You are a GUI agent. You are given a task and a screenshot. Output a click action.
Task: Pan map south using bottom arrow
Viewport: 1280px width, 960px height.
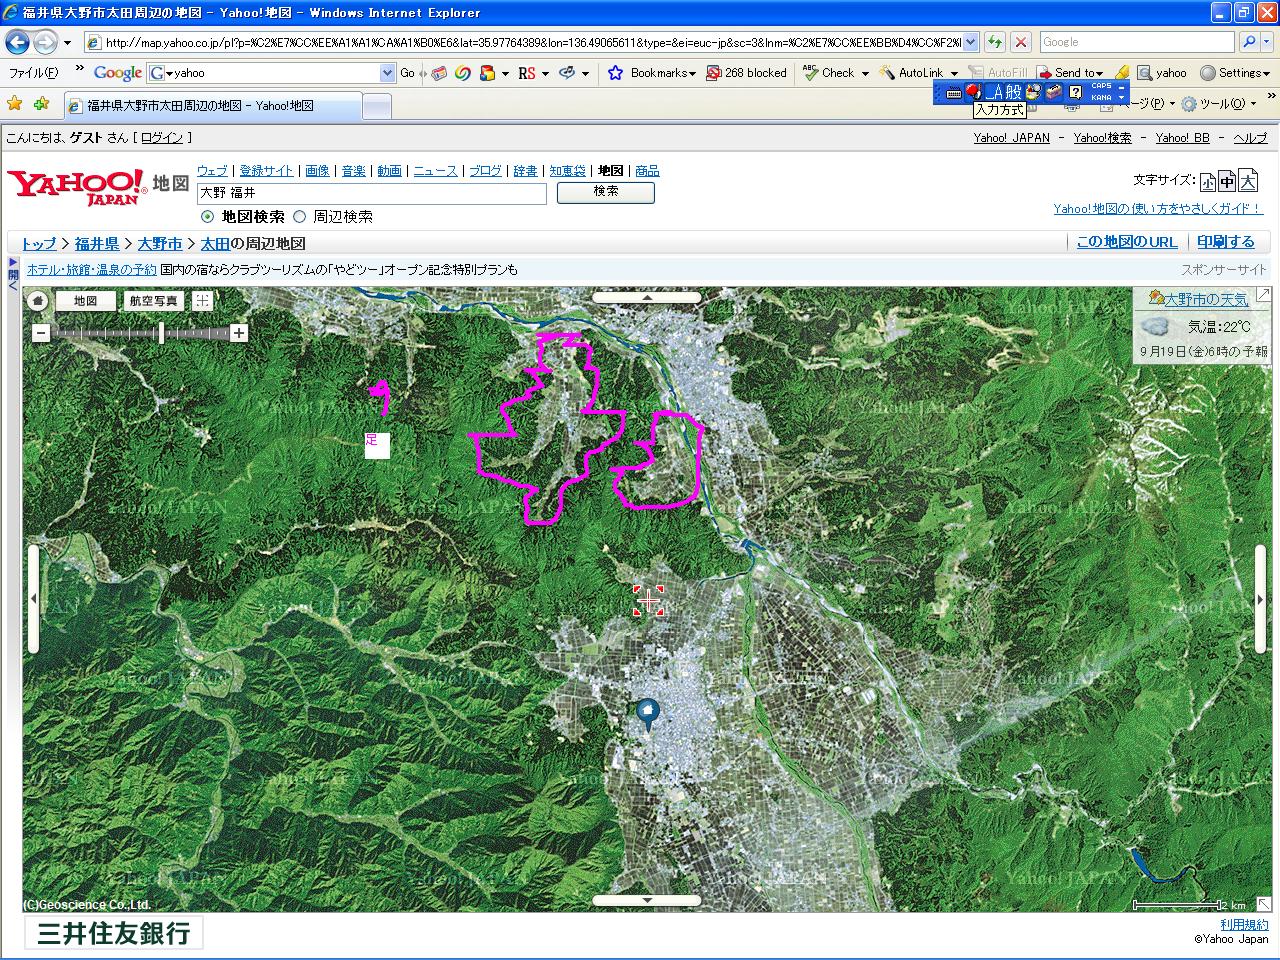click(647, 900)
